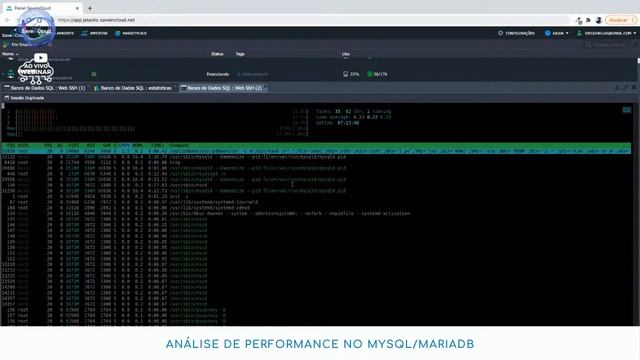Select the green htop column header bar
The image size is (640, 360).
click(316, 145)
